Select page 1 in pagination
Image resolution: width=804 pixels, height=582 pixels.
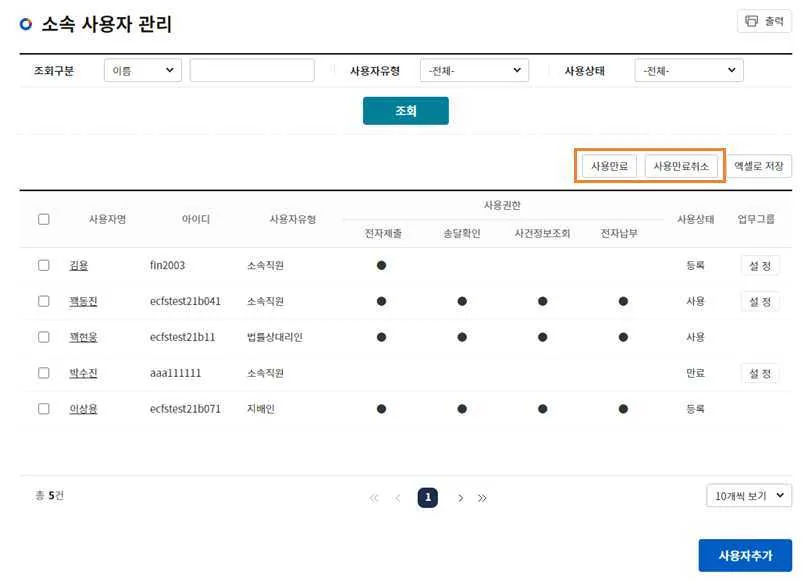click(428, 497)
